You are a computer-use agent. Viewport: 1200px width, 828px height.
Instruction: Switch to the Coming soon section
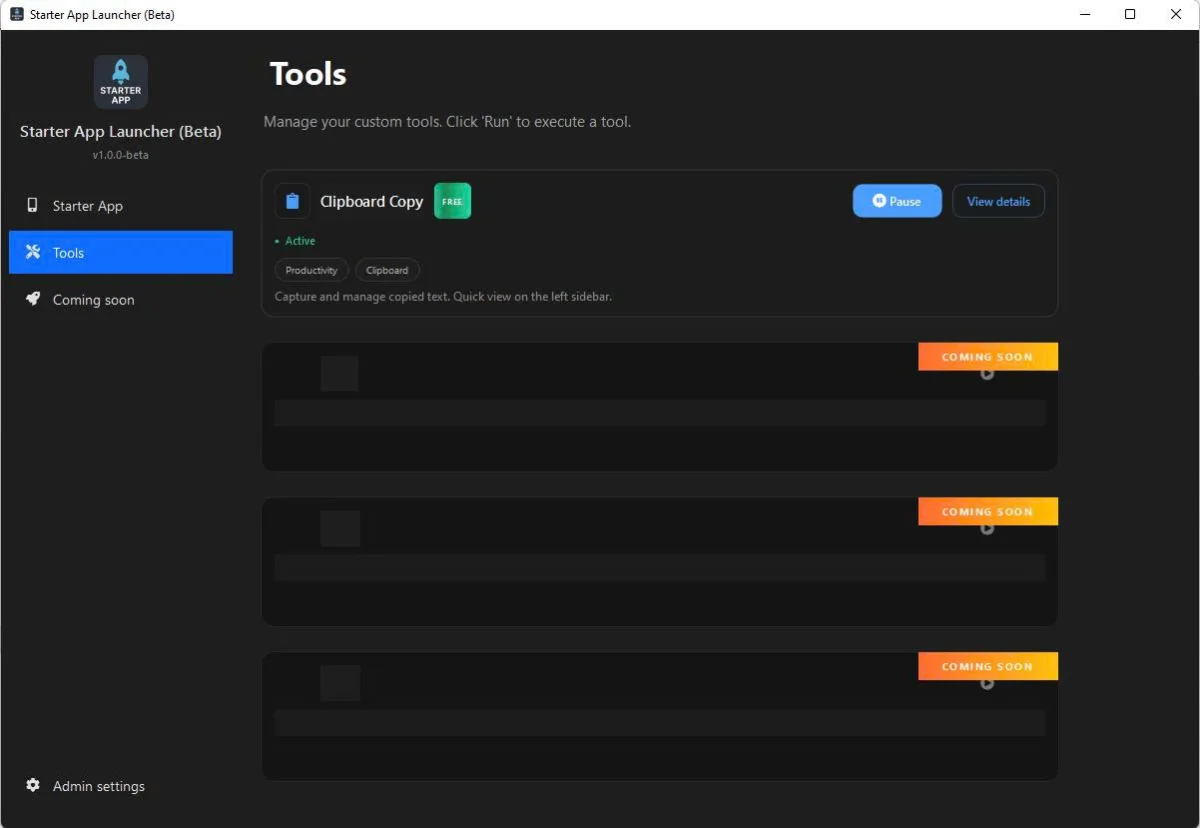pos(93,299)
